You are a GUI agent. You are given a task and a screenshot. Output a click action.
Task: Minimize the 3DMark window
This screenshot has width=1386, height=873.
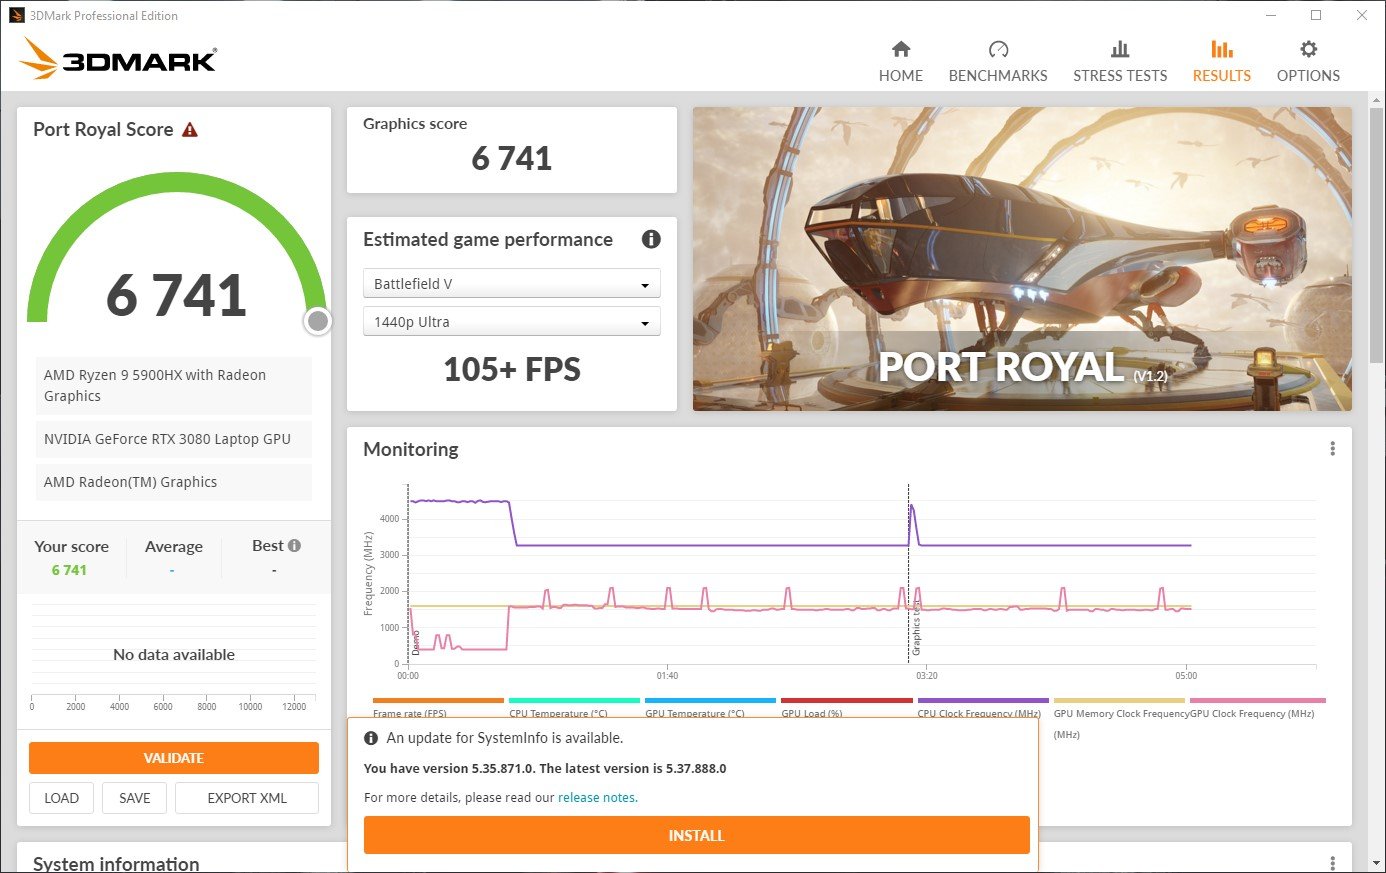coord(1271,15)
